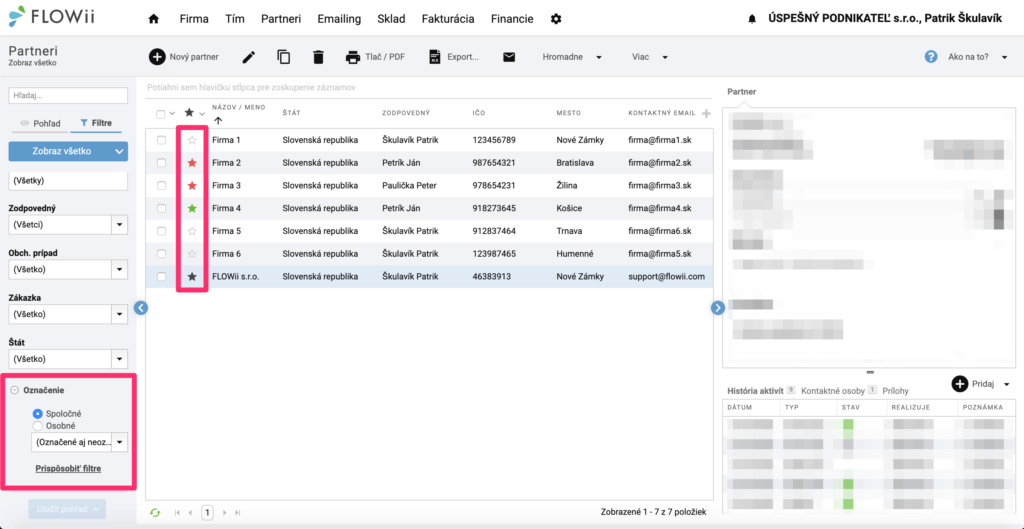This screenshot has height=529, width=1024.
Task: Click the (Všetky) filter field
Action: point(68,180)
